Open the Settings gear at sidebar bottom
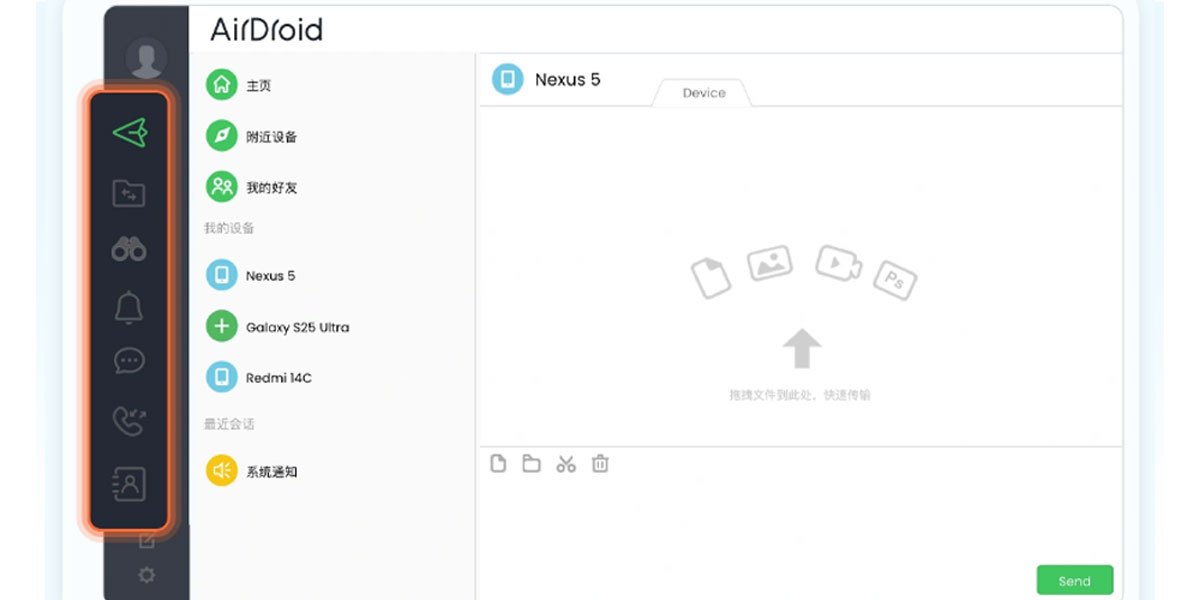Image resolution: width=1200 pixels, height=600 pixels. 146,575
